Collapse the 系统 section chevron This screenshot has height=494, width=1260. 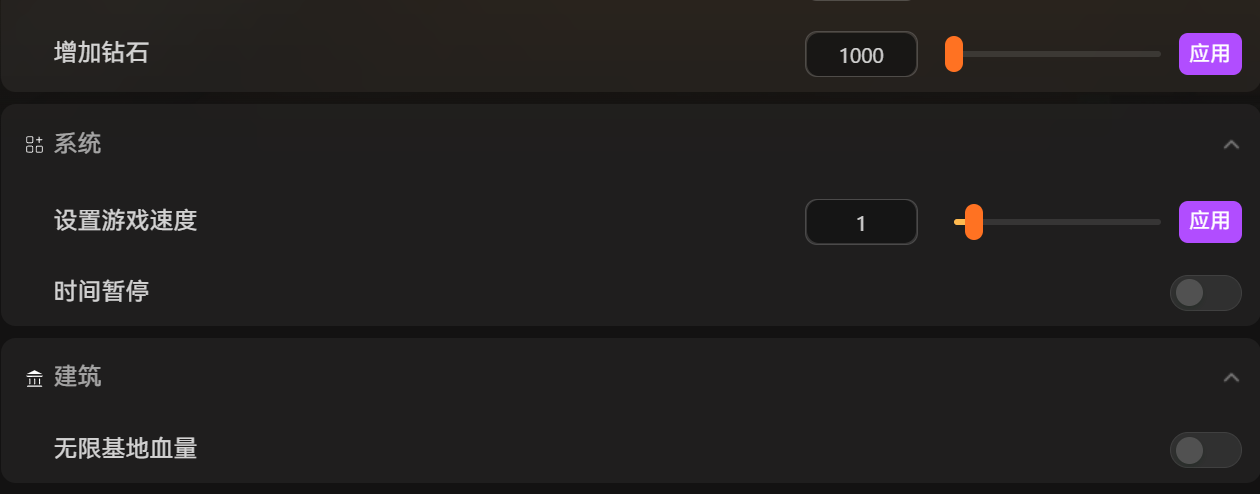coord(1231,145)
